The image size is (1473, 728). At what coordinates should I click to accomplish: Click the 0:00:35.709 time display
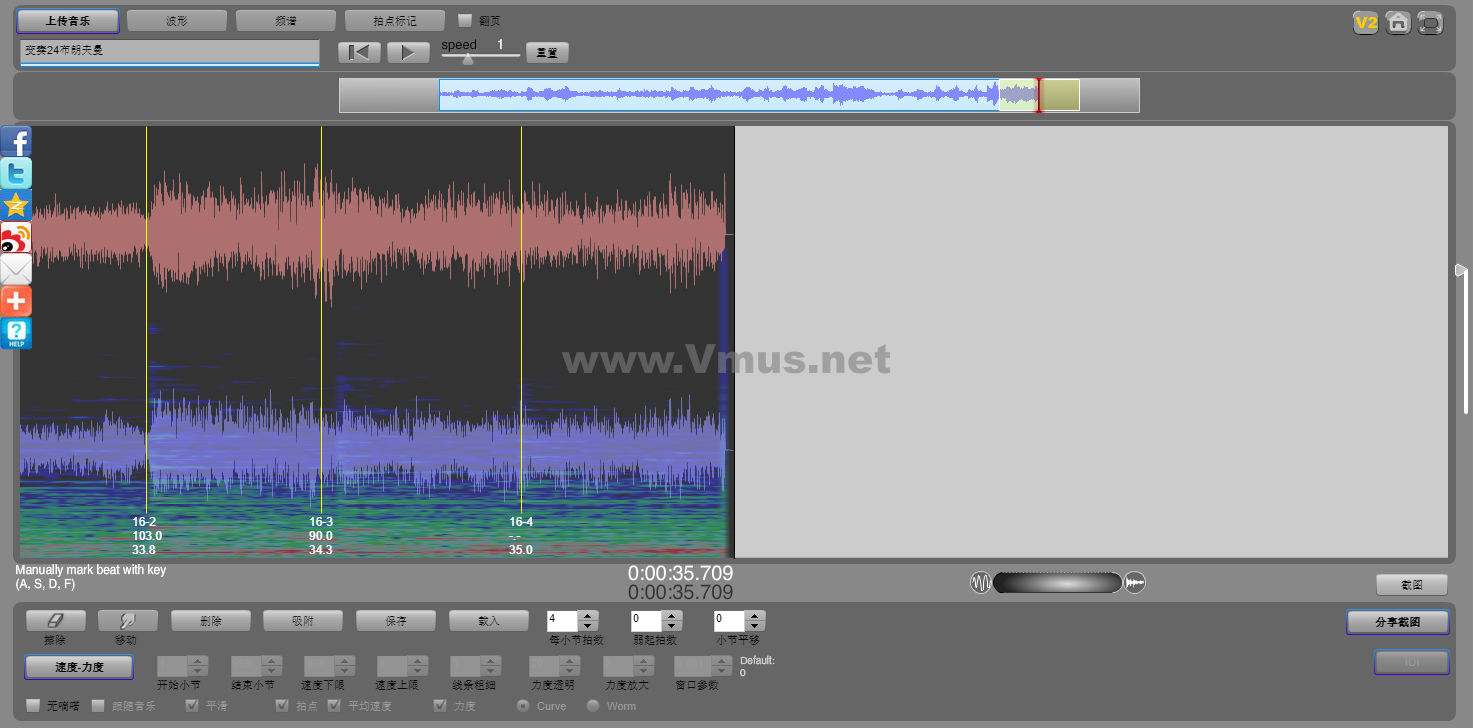click(x=680, y=573)
